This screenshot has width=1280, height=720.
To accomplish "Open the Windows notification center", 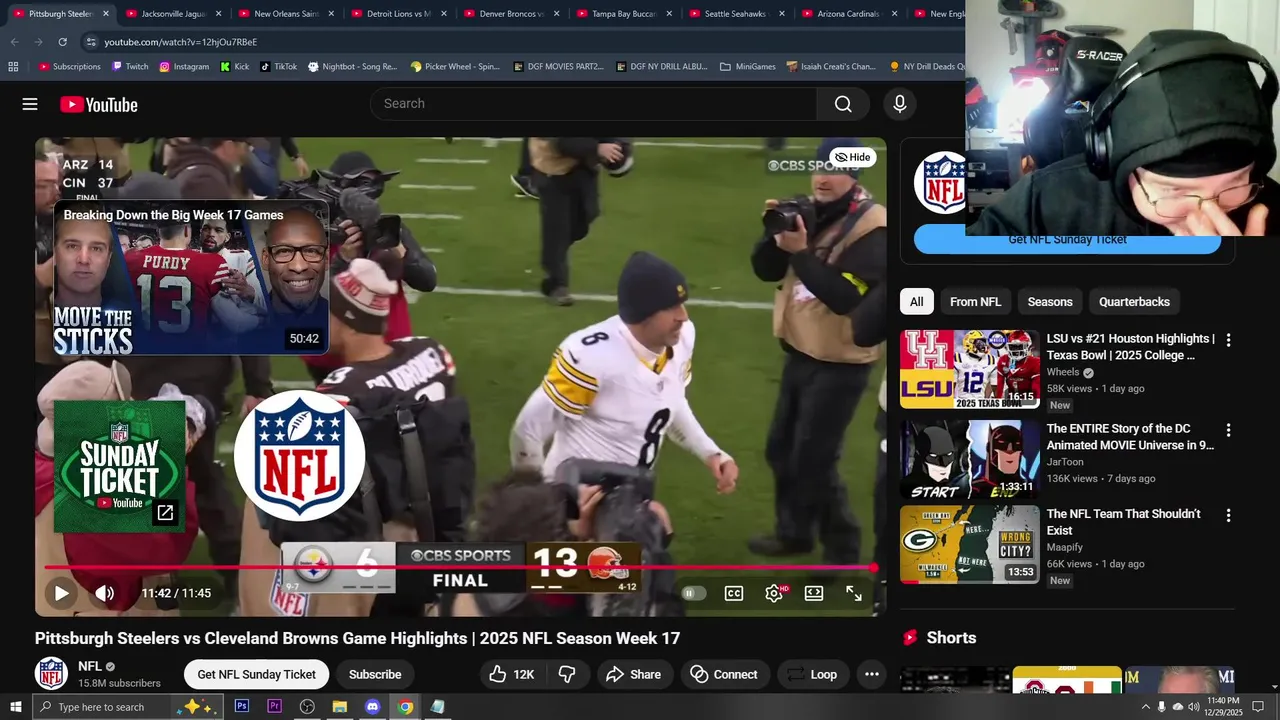I will [1259, 707].
